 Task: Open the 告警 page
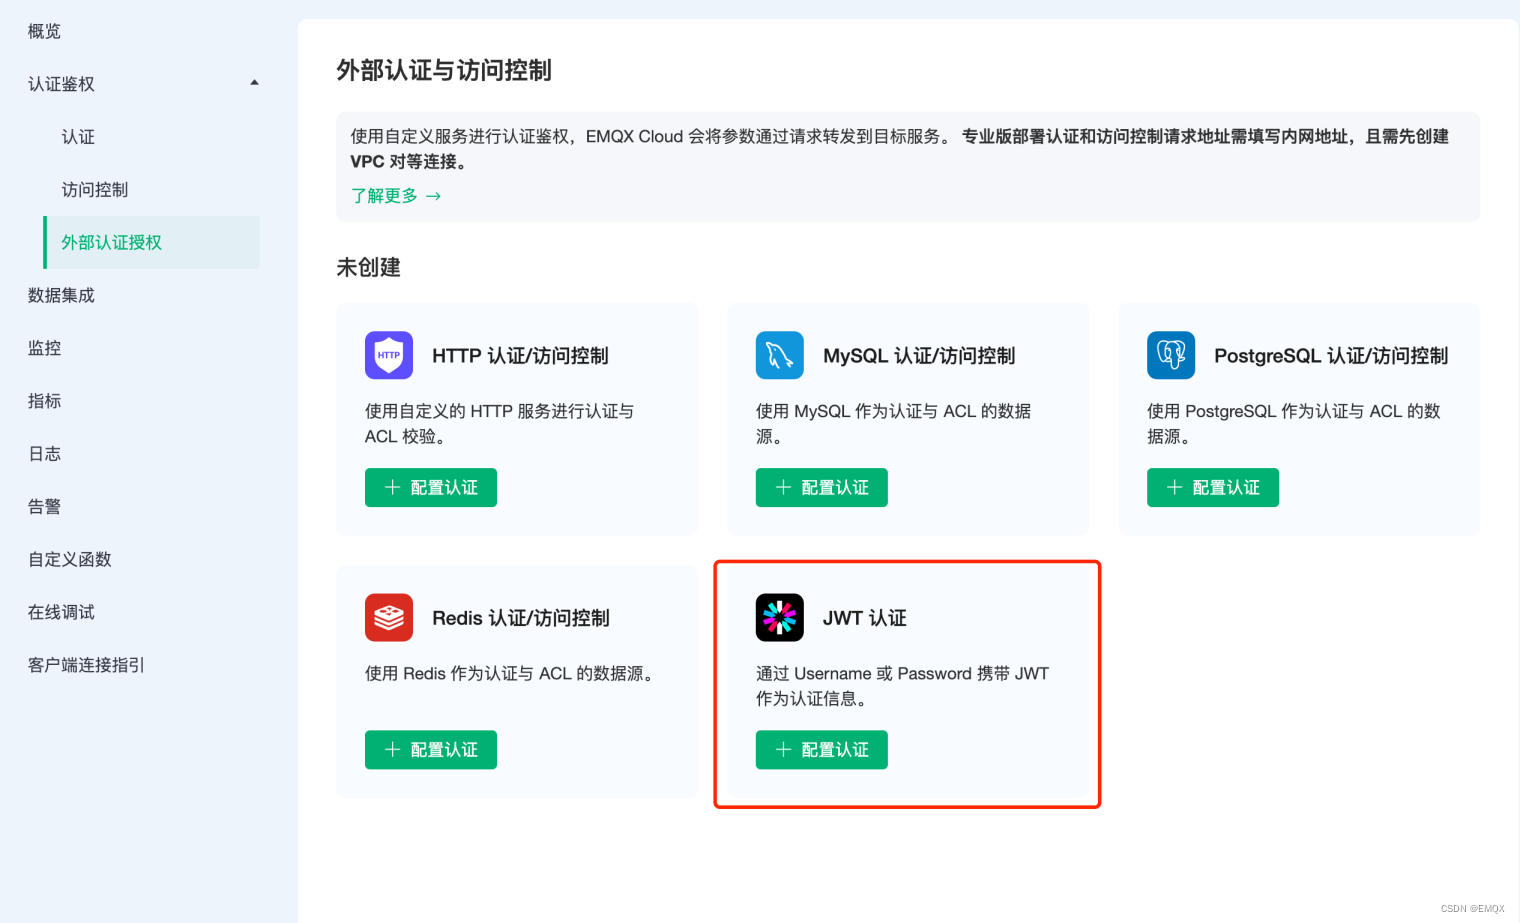coord(43,506)
